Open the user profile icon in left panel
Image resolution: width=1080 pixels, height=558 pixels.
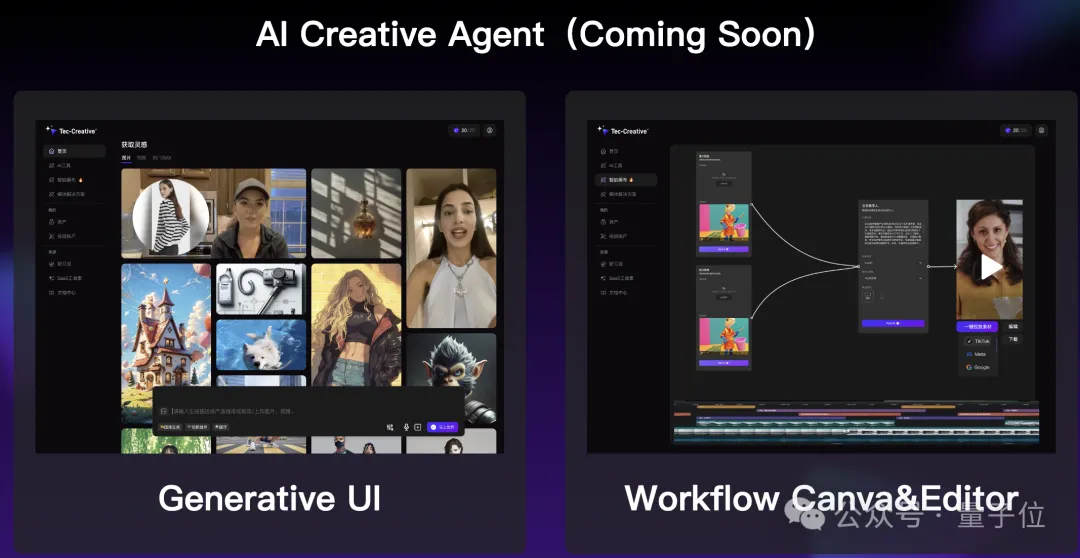tap(490, 130)
